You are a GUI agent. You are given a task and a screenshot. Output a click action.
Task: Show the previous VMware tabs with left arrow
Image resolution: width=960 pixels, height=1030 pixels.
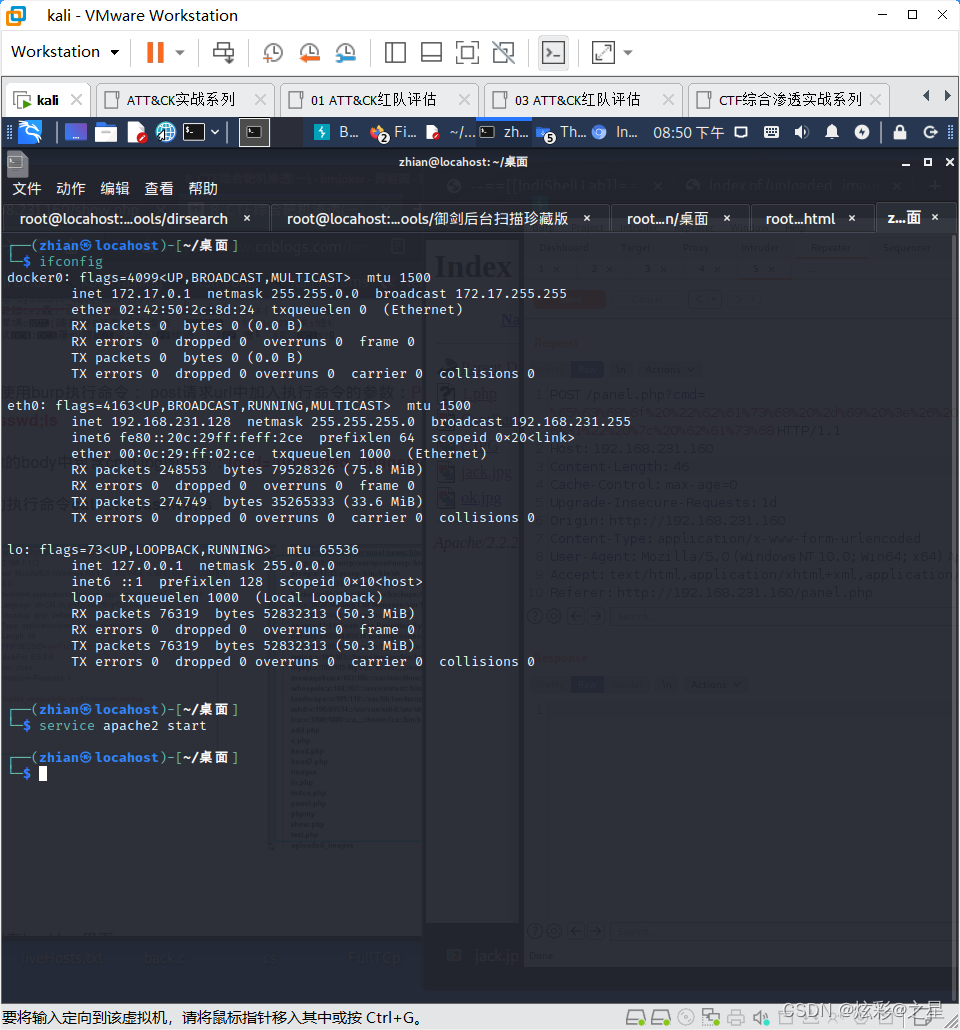[926, 96]
